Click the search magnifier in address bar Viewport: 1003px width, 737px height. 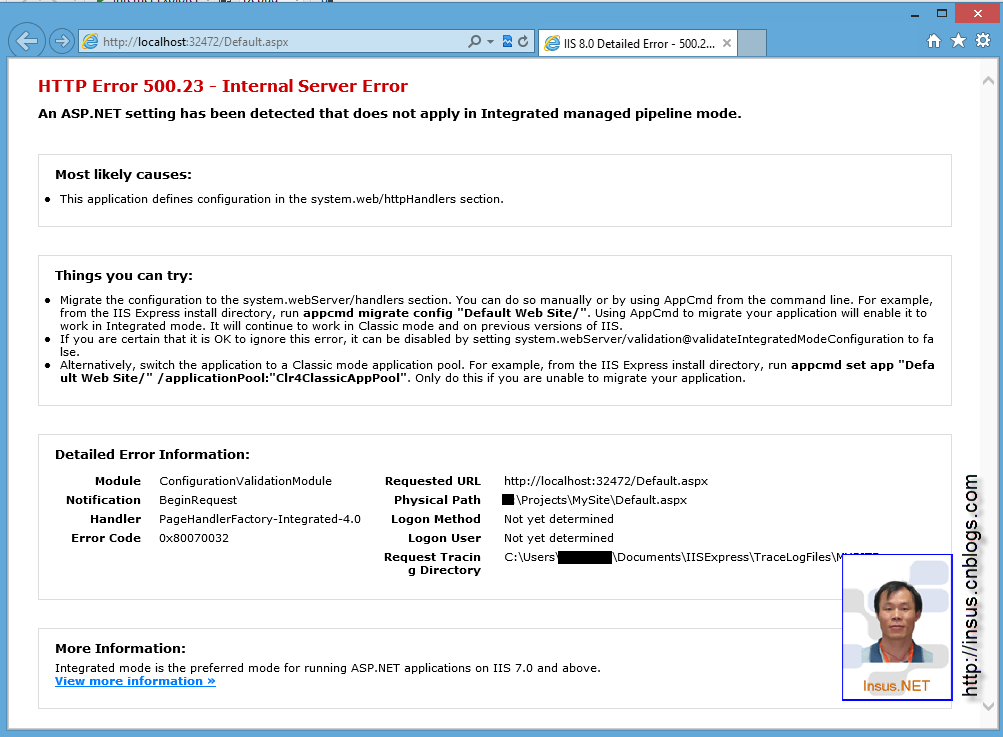point(474,42)
